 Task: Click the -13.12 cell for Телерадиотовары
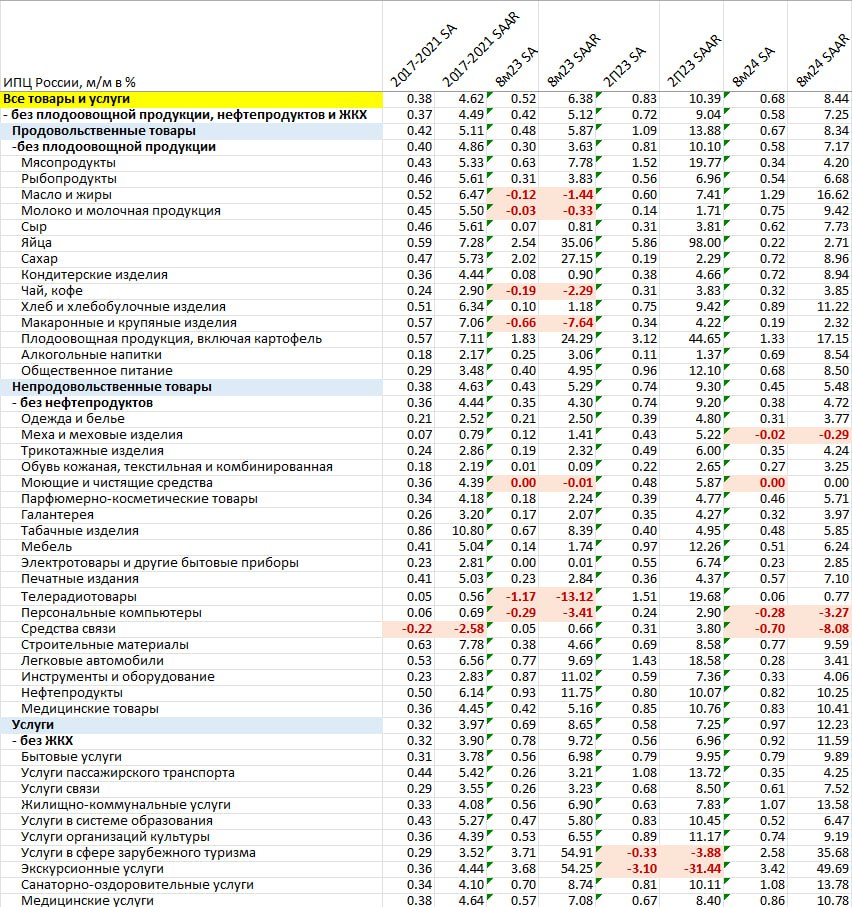click(x=580, y=596)
